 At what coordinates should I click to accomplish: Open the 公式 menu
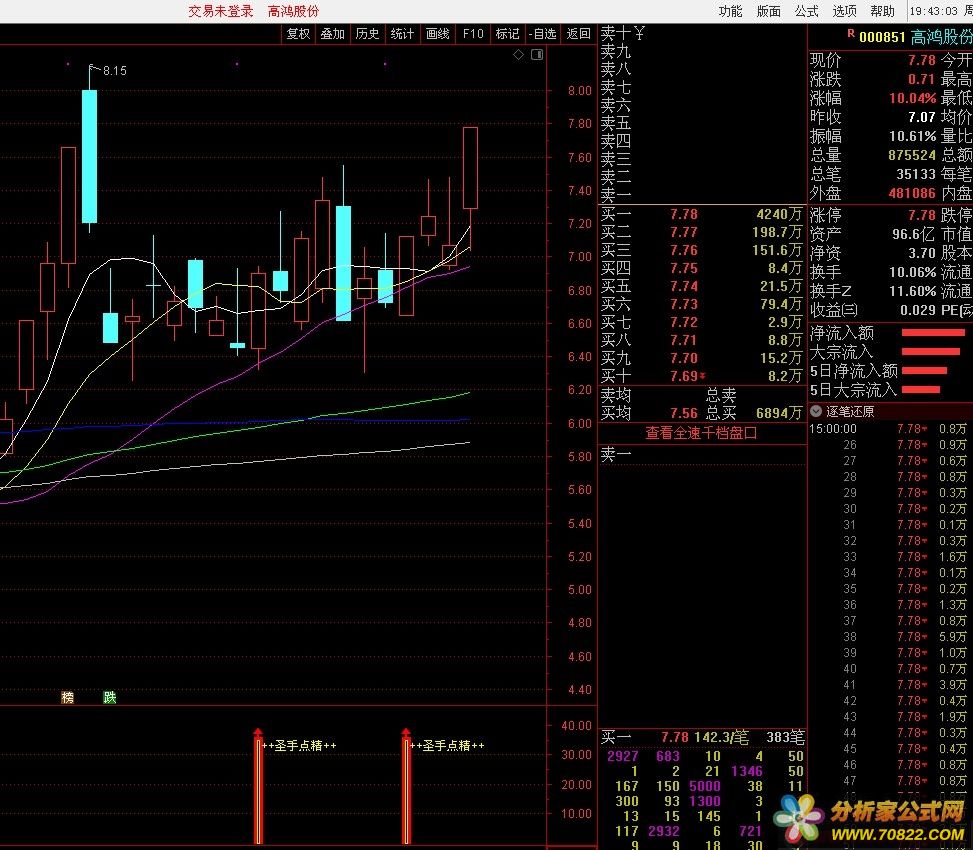tap(806, 11)
